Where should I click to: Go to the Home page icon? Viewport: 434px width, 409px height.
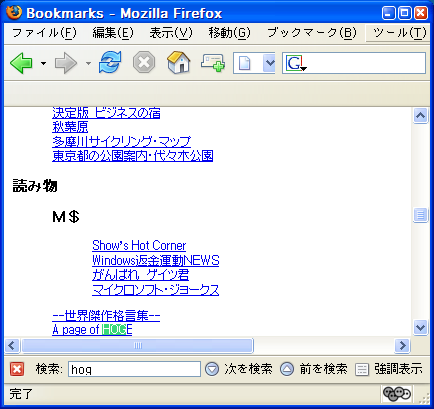point(179,62)
